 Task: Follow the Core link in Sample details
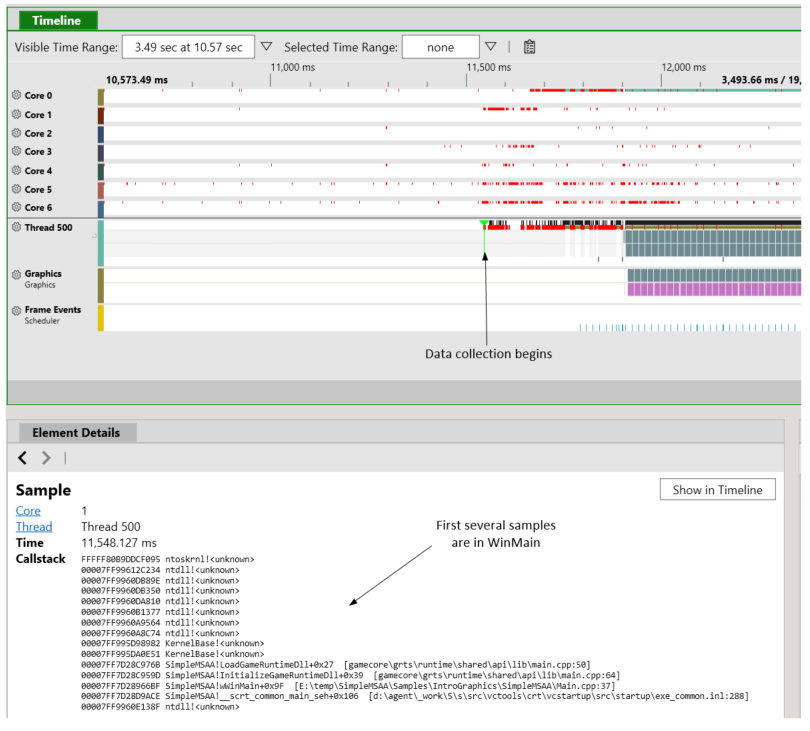[28, 510]
